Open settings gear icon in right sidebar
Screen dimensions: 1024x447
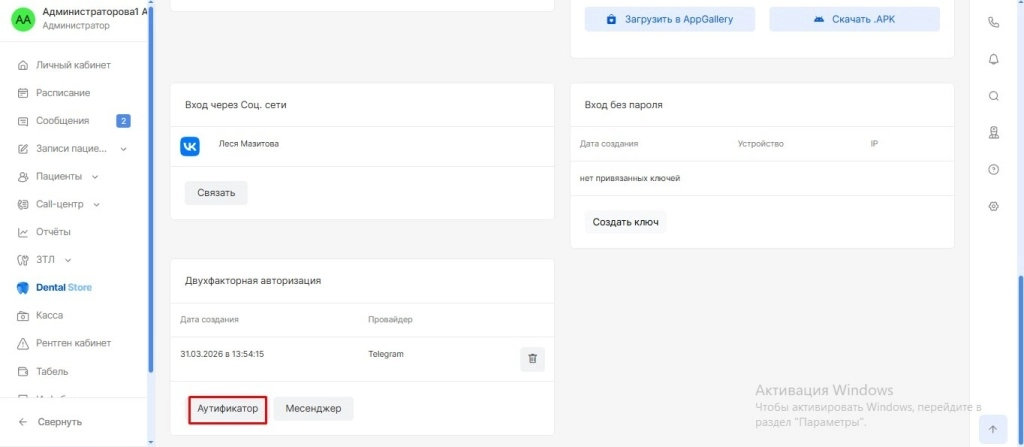coord(993,206)
